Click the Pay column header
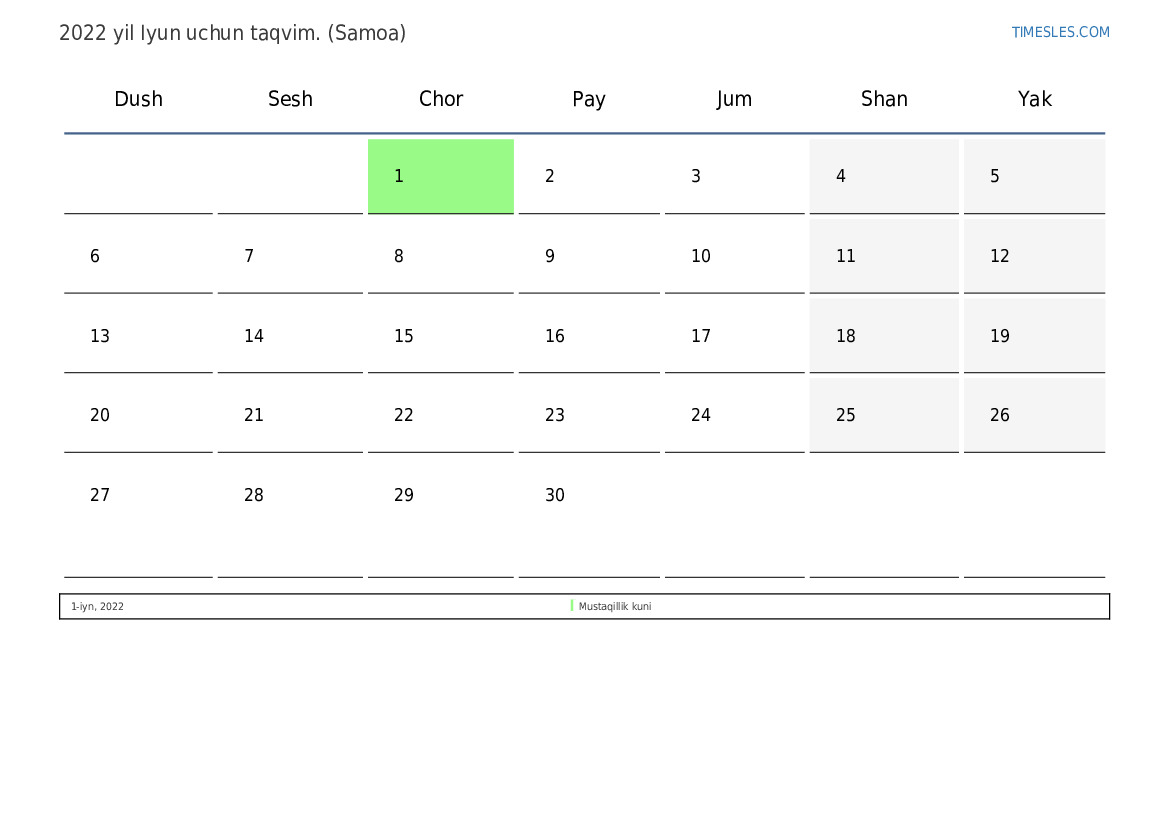This screenshot has width=1169, height=827. click(x=589, y=99)
